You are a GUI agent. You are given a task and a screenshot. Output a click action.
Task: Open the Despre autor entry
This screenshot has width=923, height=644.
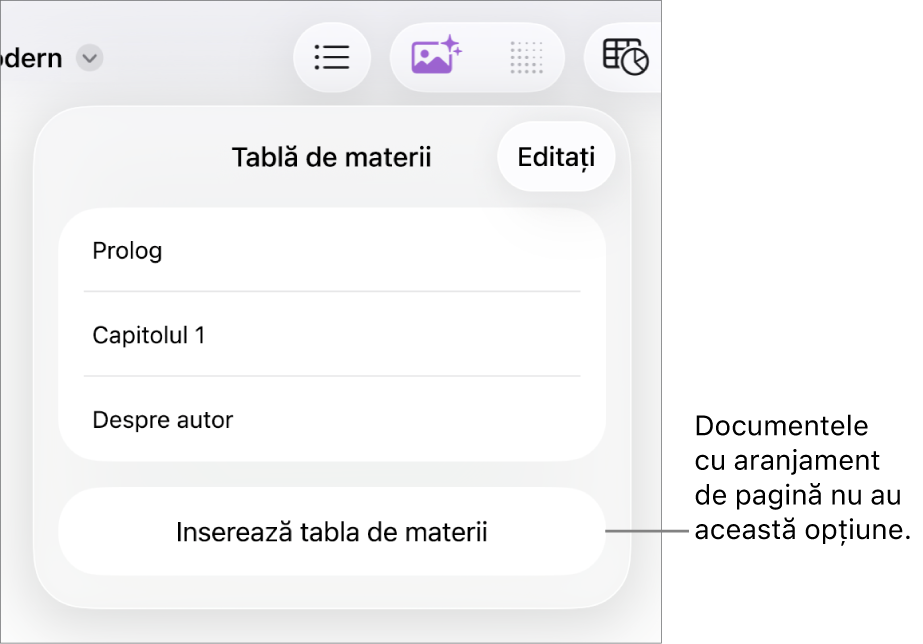point(332,420)
